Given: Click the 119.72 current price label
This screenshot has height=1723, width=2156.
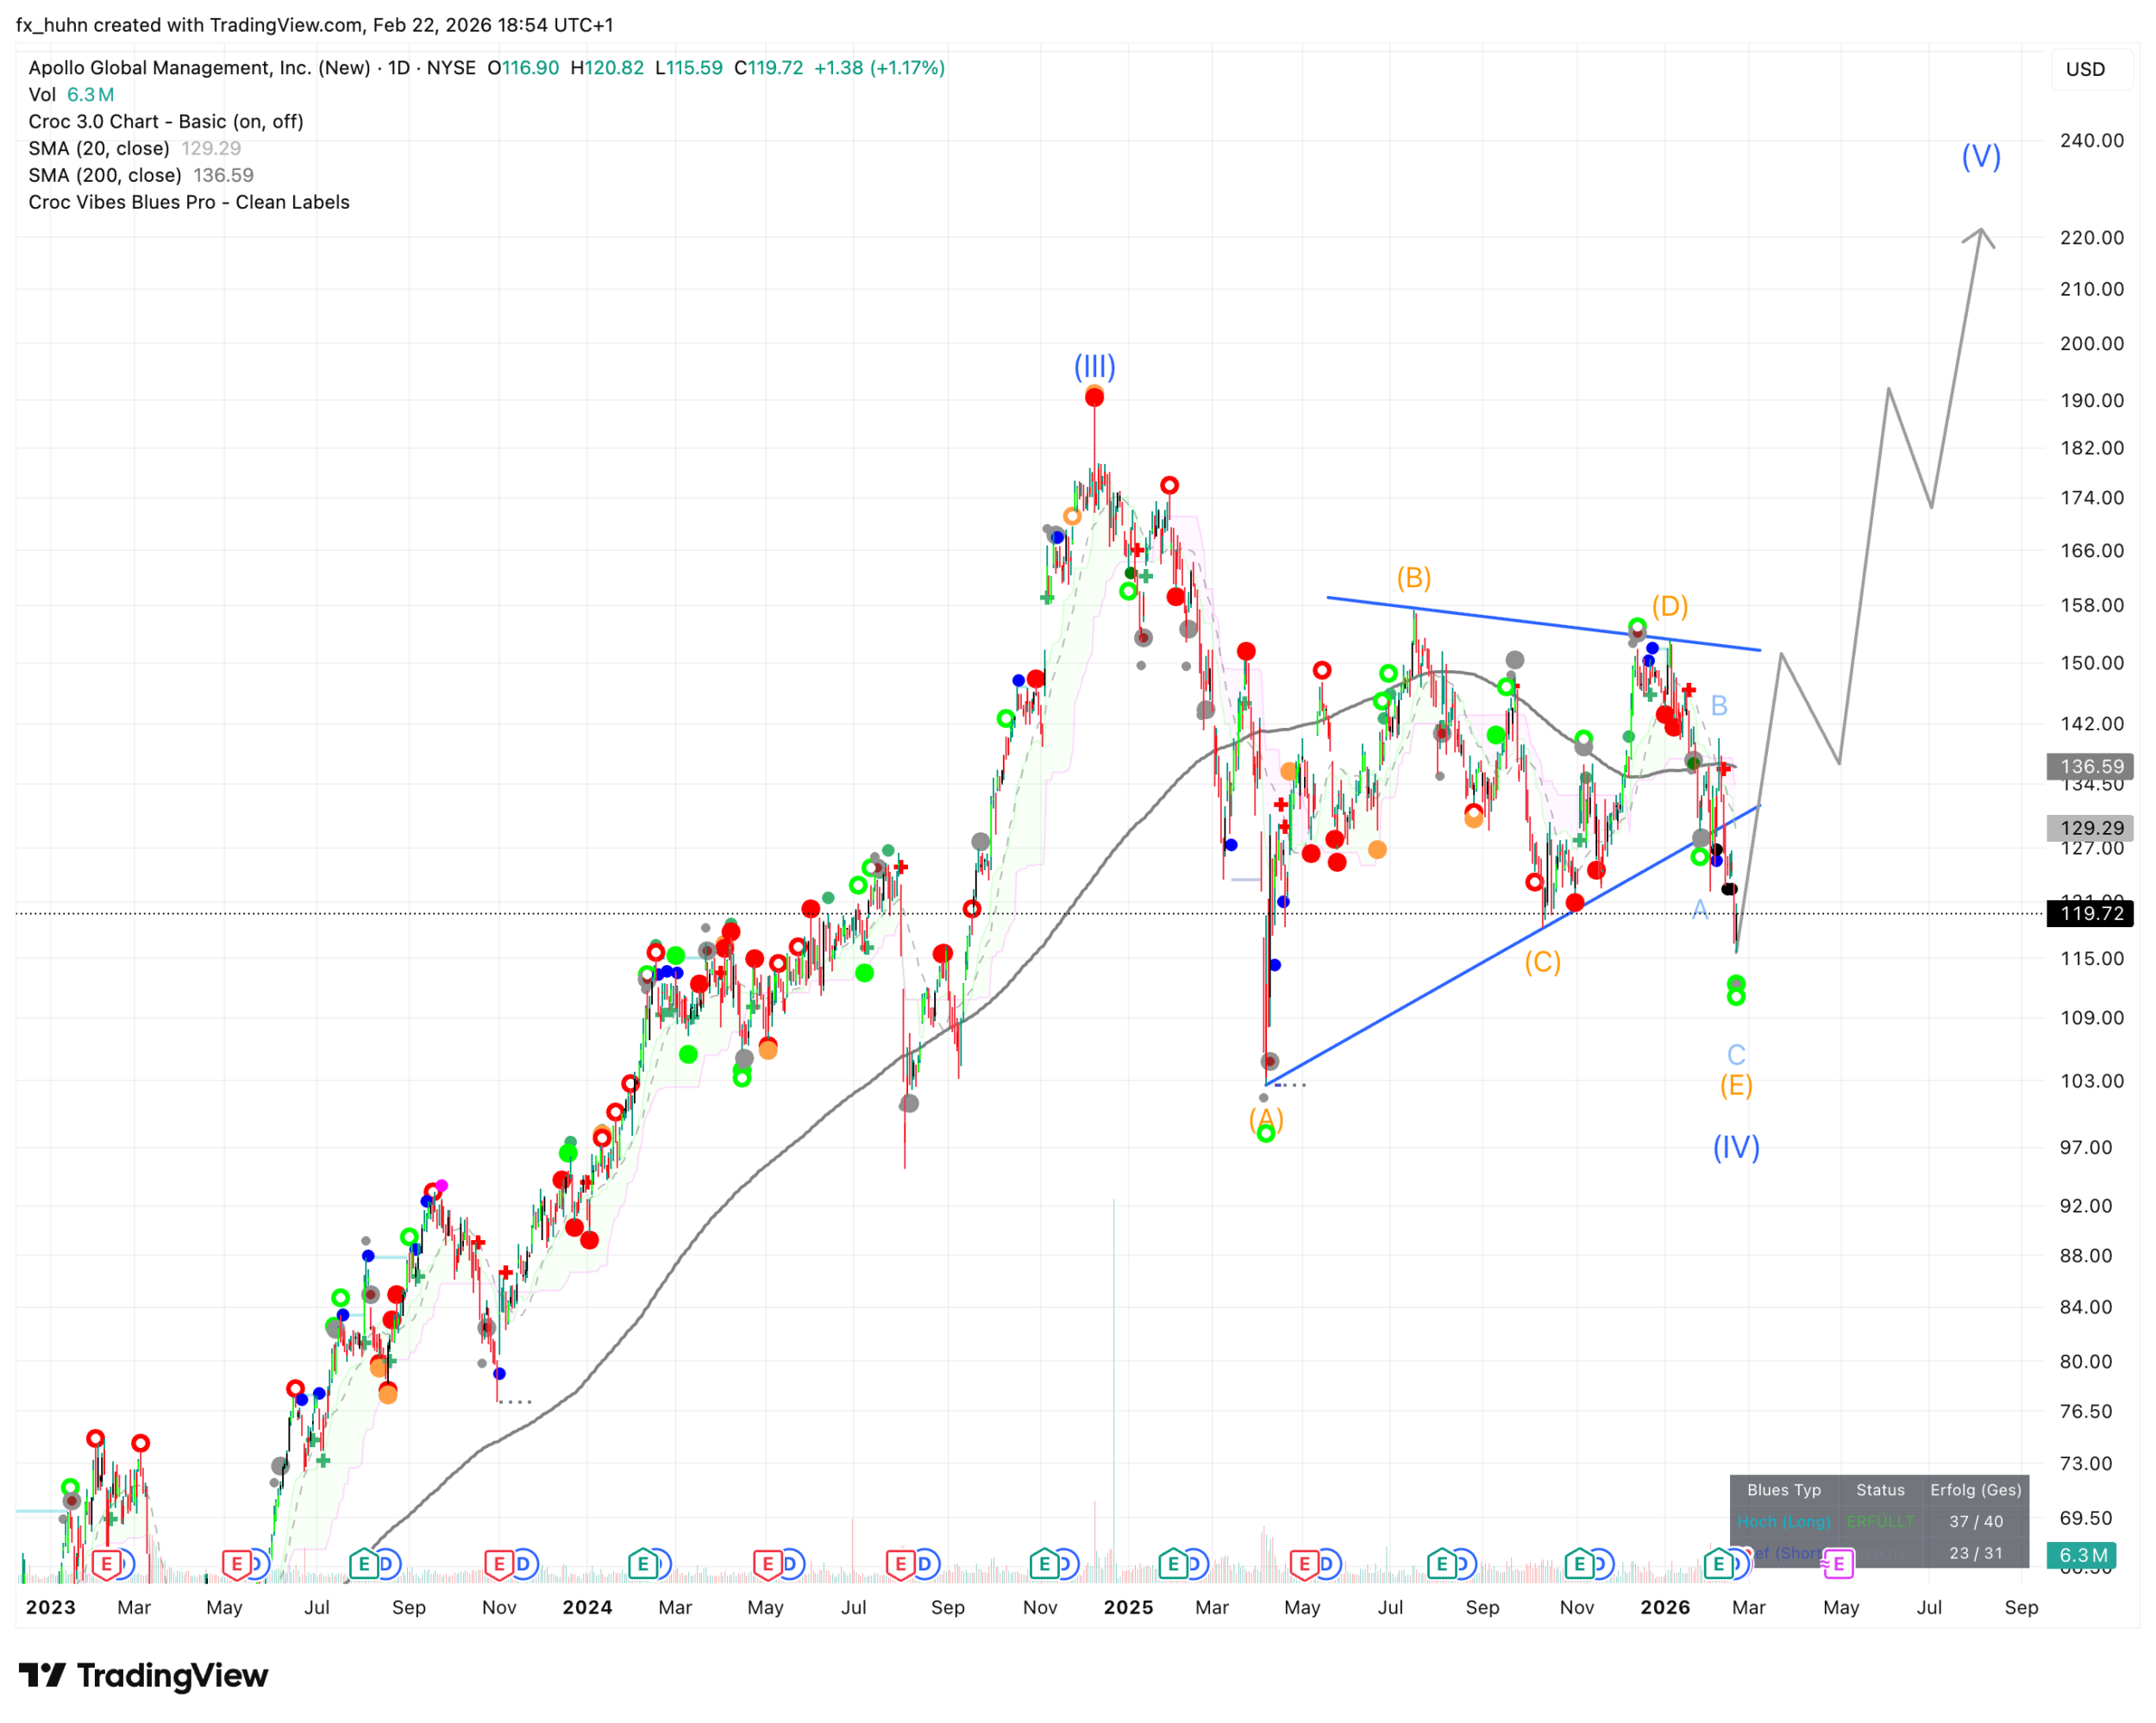Looking at the screenshot, I should [2090, 913].
